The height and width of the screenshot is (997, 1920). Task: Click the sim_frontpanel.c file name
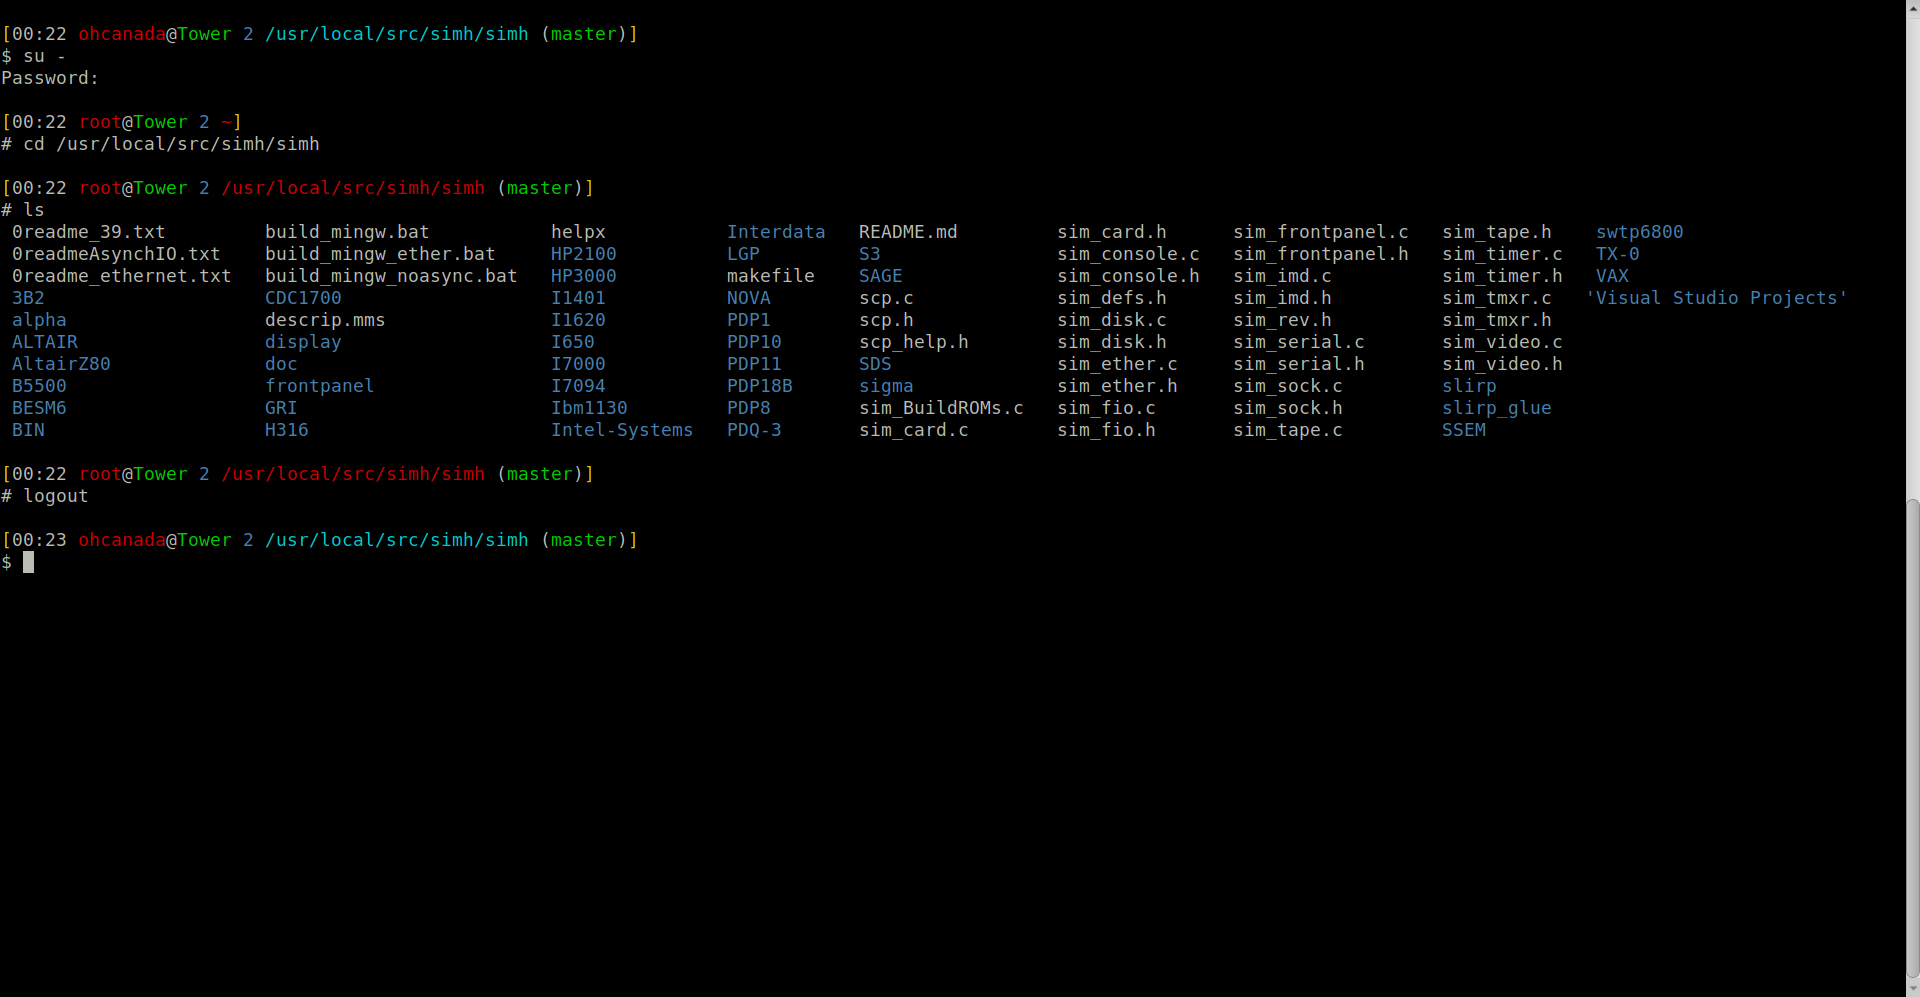(x=1321, y=232)
